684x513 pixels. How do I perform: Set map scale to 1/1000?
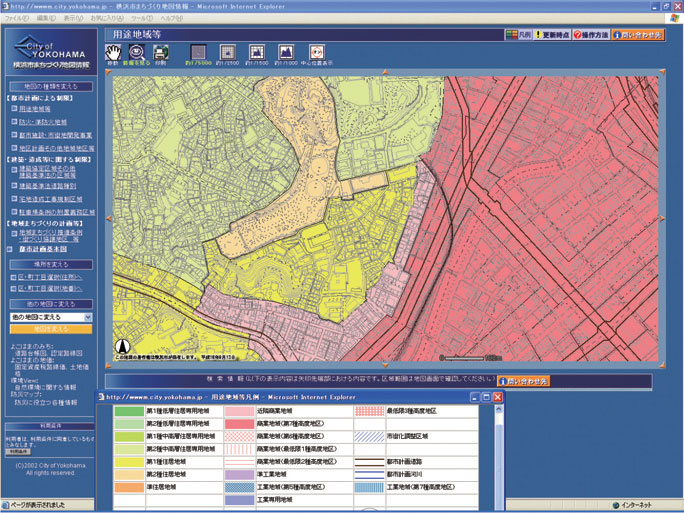coord(286,51)
